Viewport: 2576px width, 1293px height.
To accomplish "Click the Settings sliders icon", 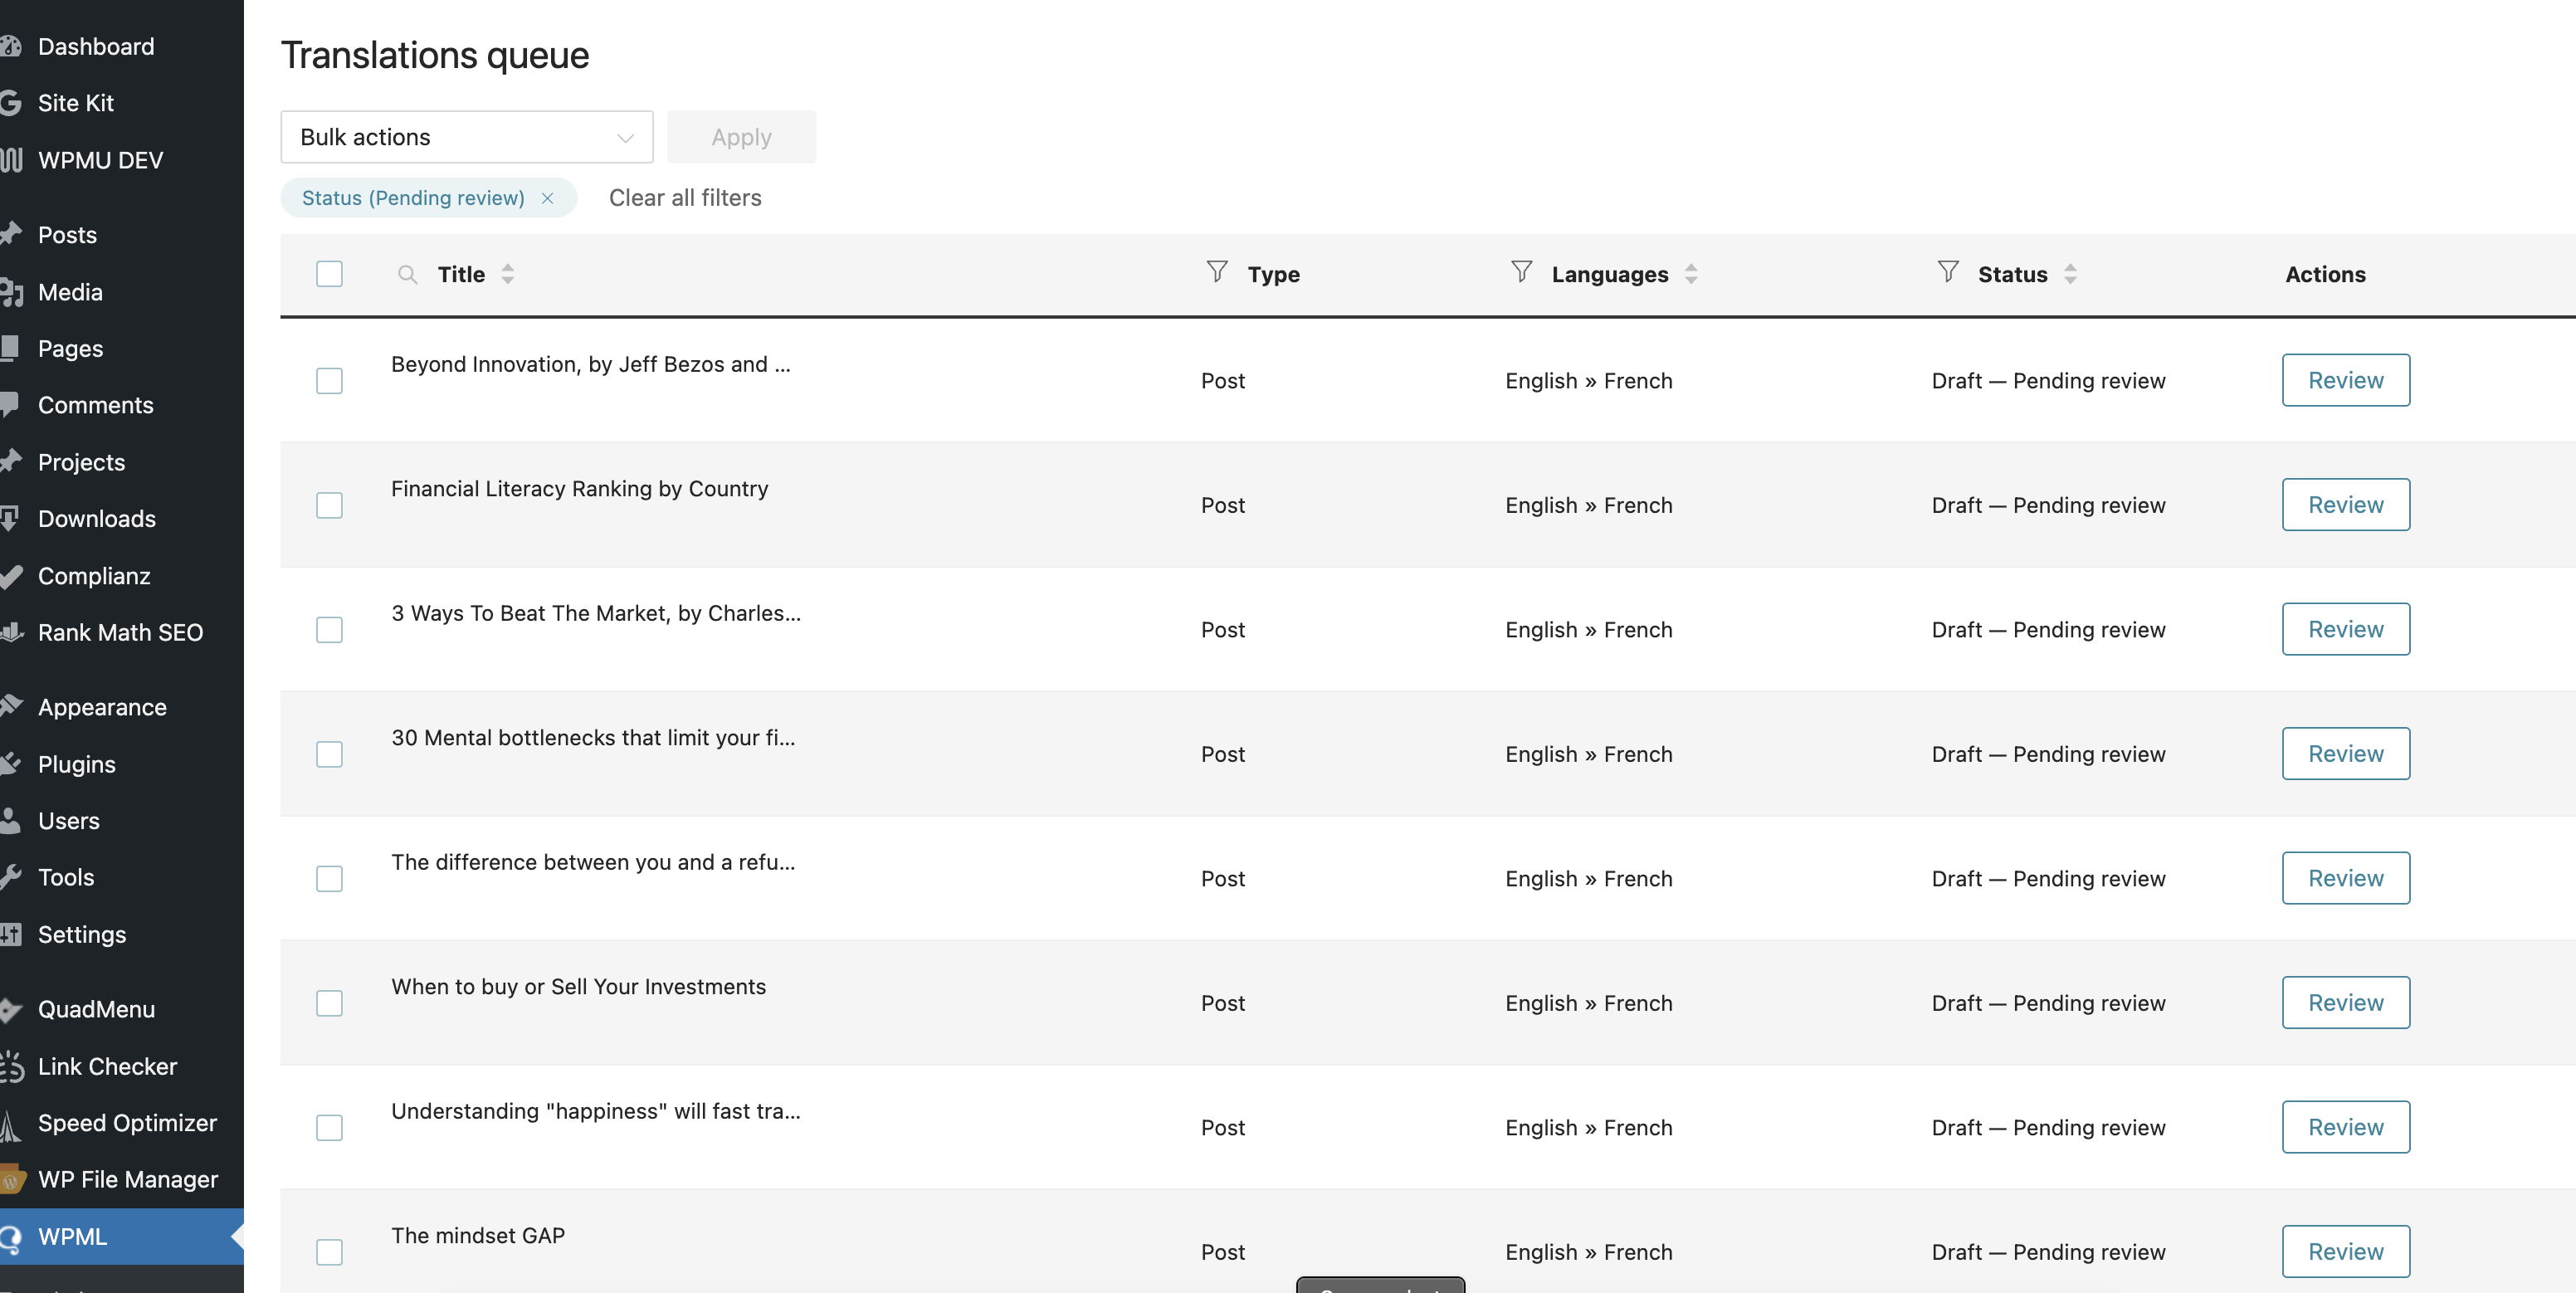I will (x=10, y=934).
